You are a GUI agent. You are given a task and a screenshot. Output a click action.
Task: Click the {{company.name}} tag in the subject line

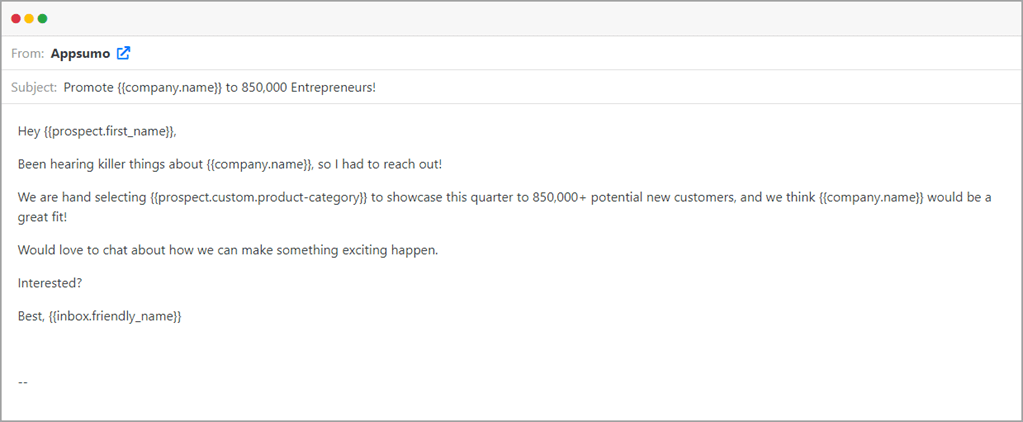(x=165, y=87)
